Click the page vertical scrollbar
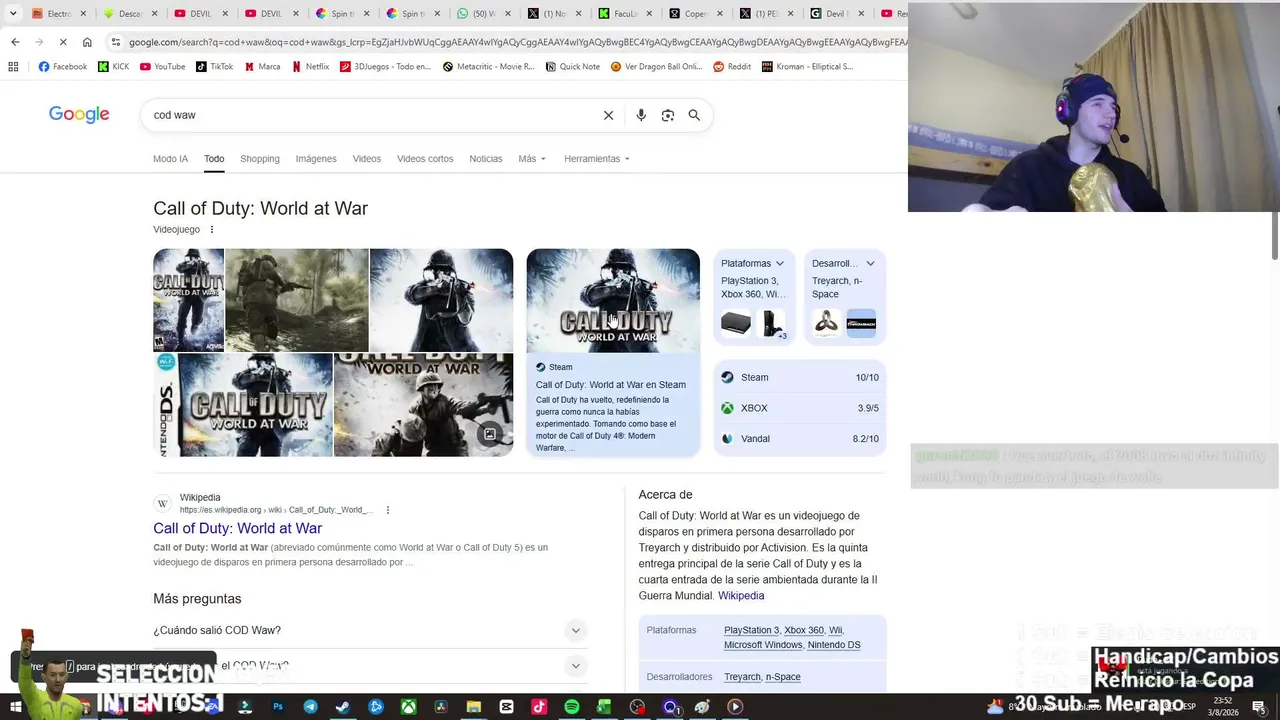 (1274, 236)
